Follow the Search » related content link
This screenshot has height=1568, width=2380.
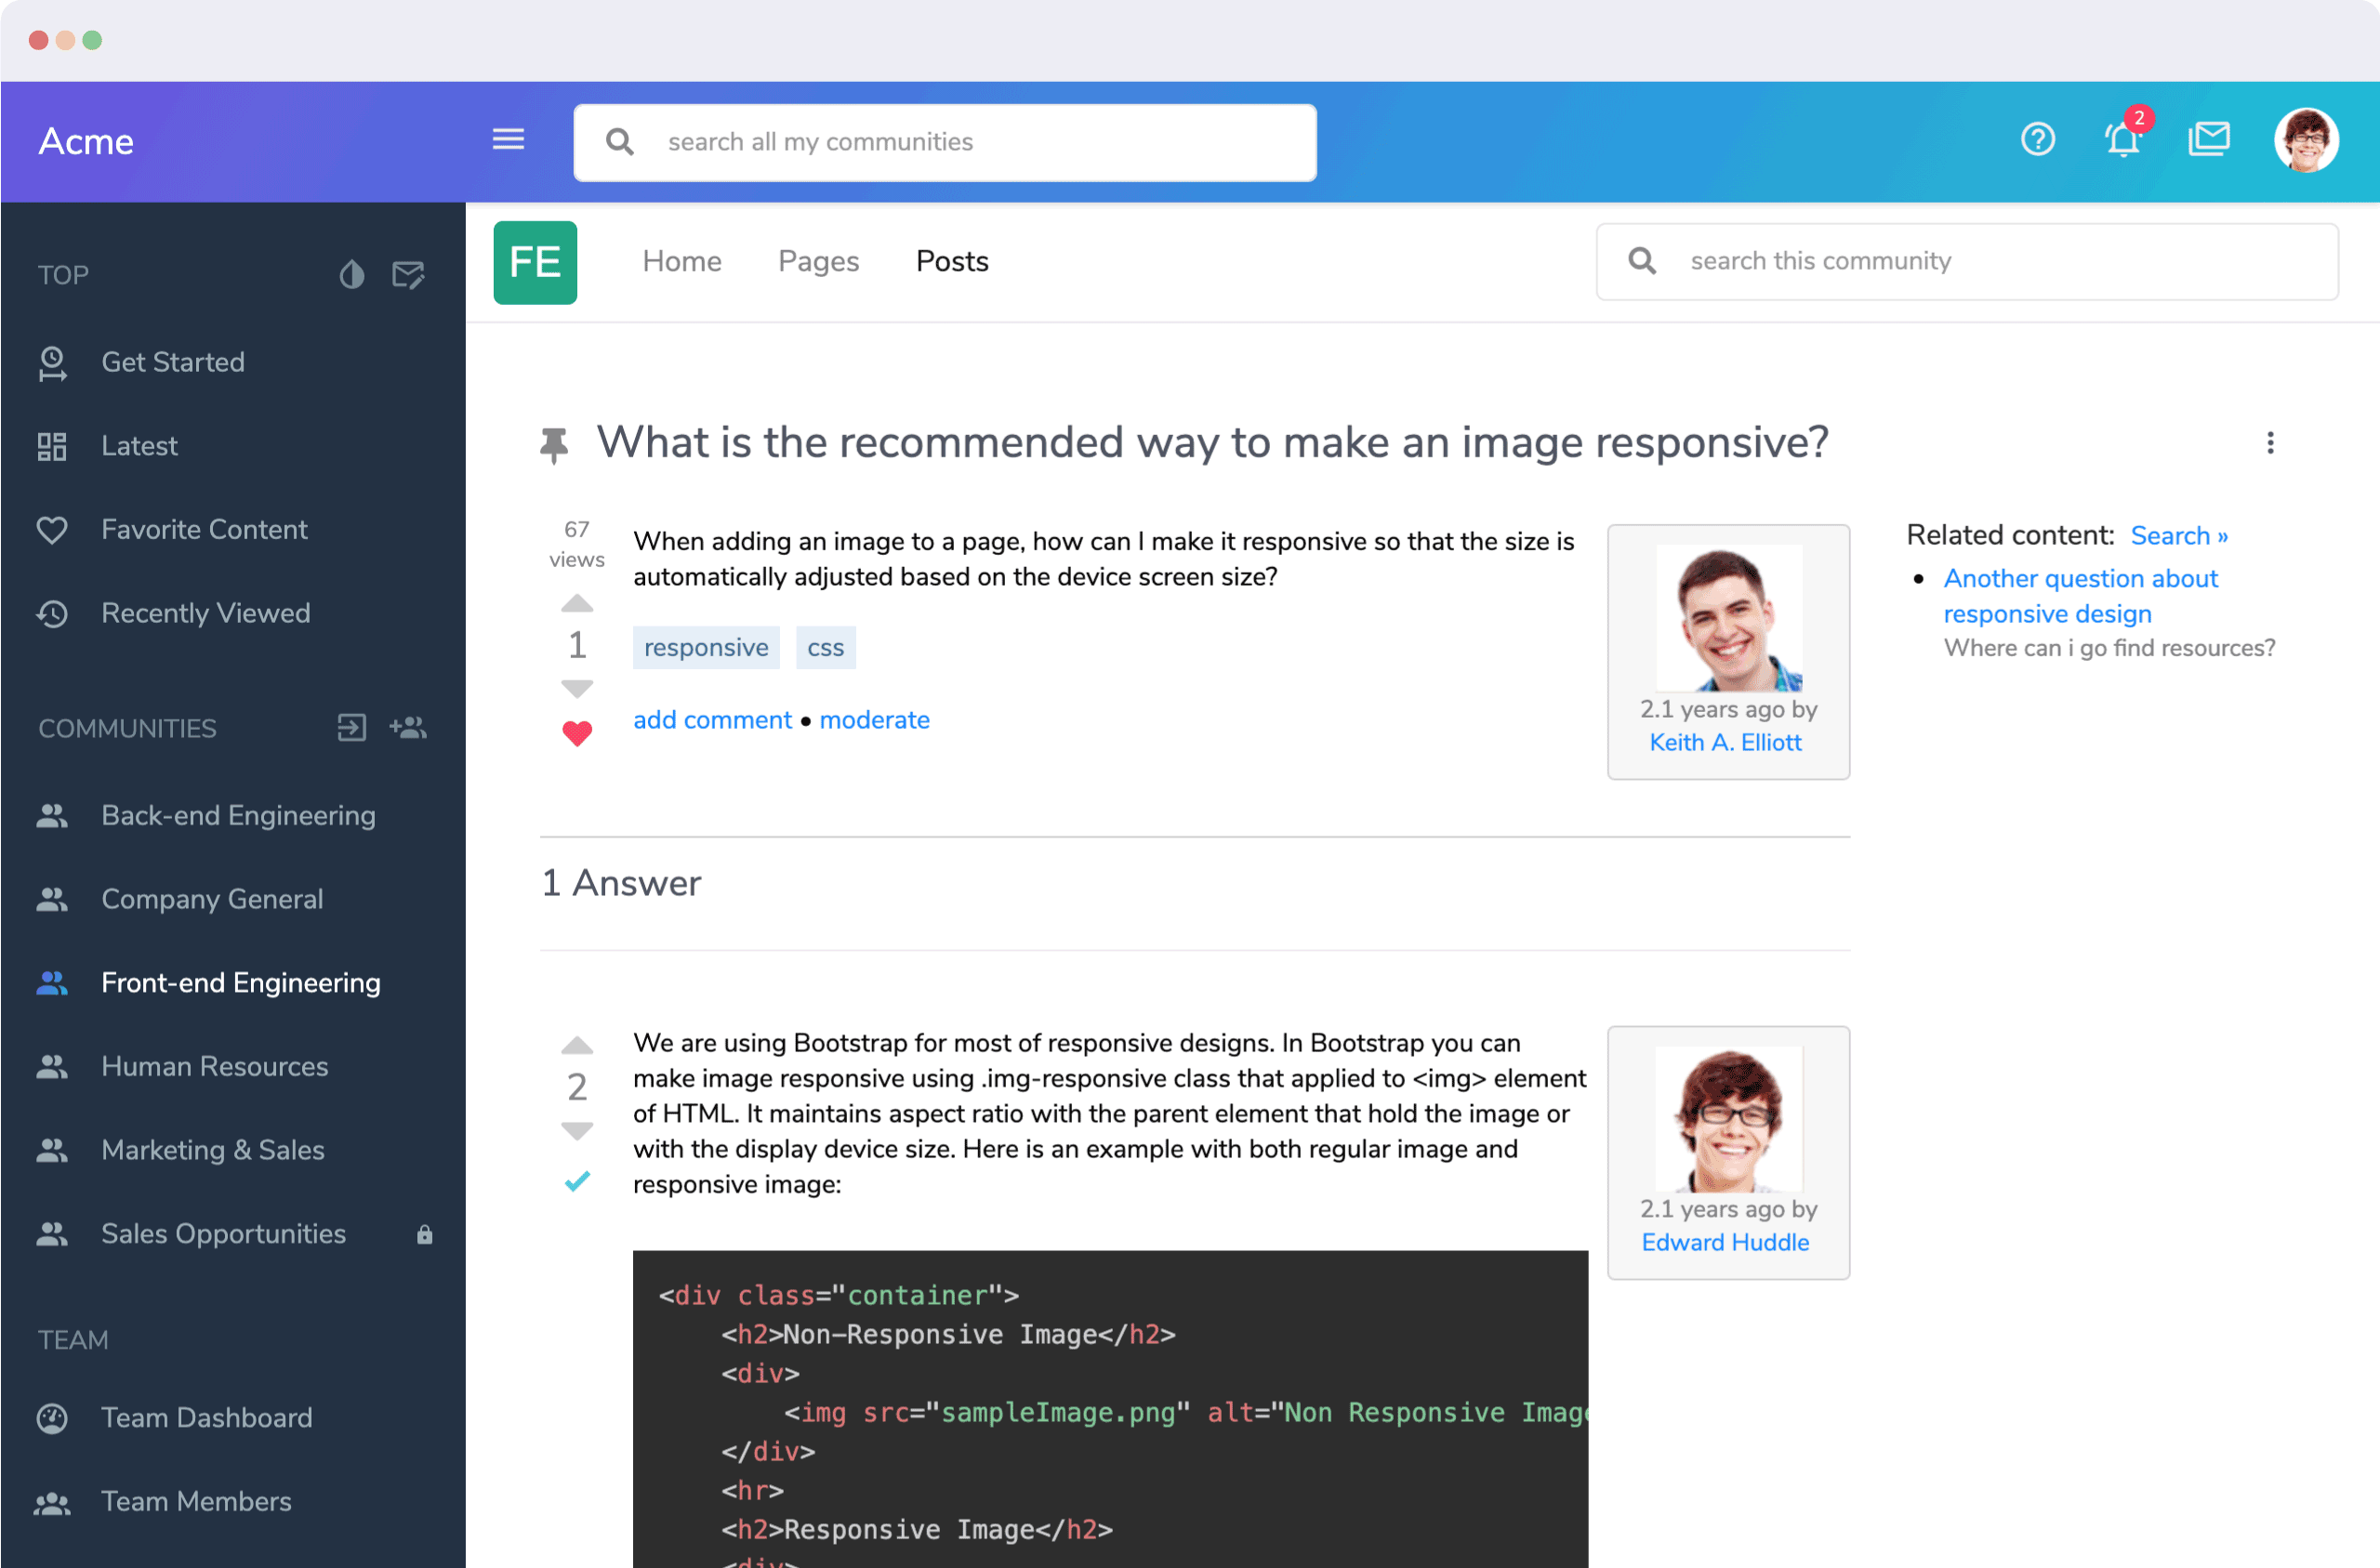tap(2180, 535)
